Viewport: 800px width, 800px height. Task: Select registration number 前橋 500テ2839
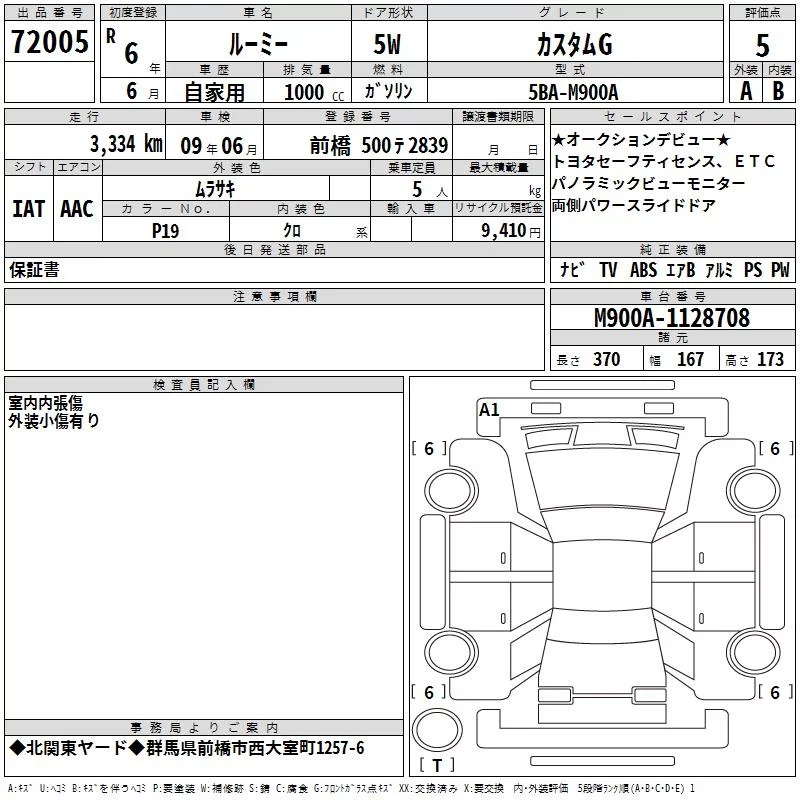tap(379, 146)
